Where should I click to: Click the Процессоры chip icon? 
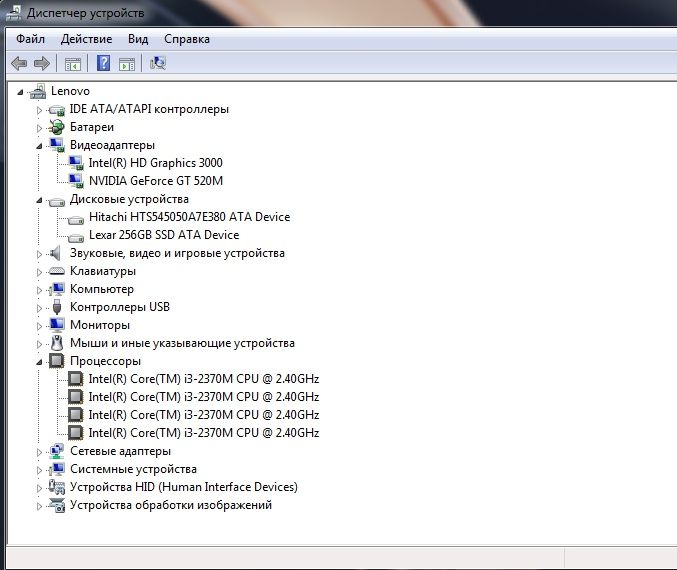pos(57,361)
